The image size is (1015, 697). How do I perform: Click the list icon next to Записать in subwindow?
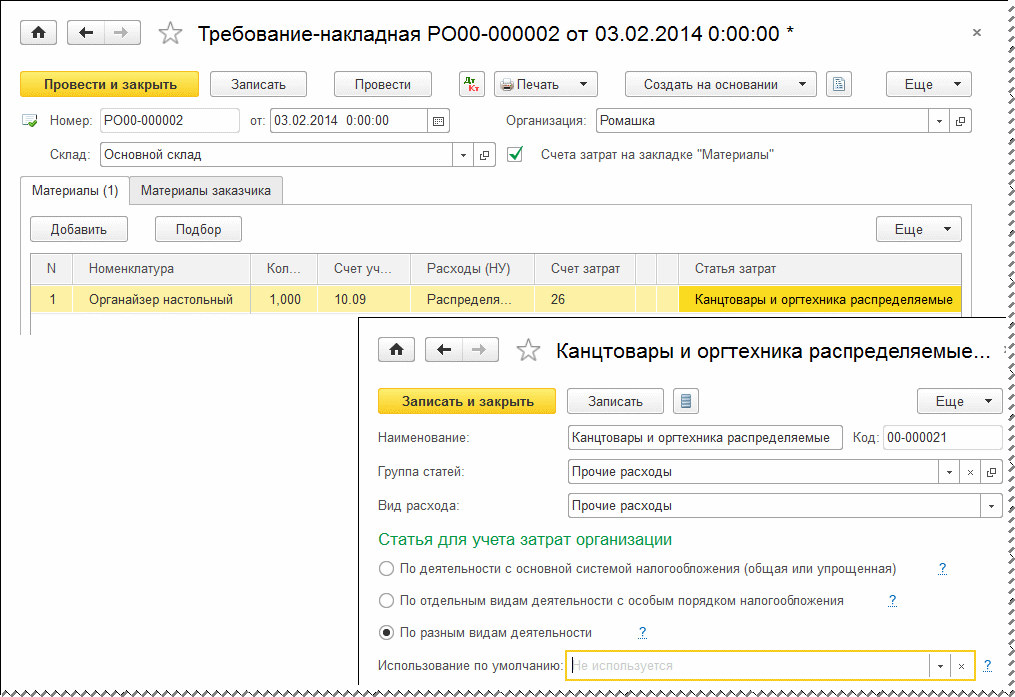pos(685,401)
